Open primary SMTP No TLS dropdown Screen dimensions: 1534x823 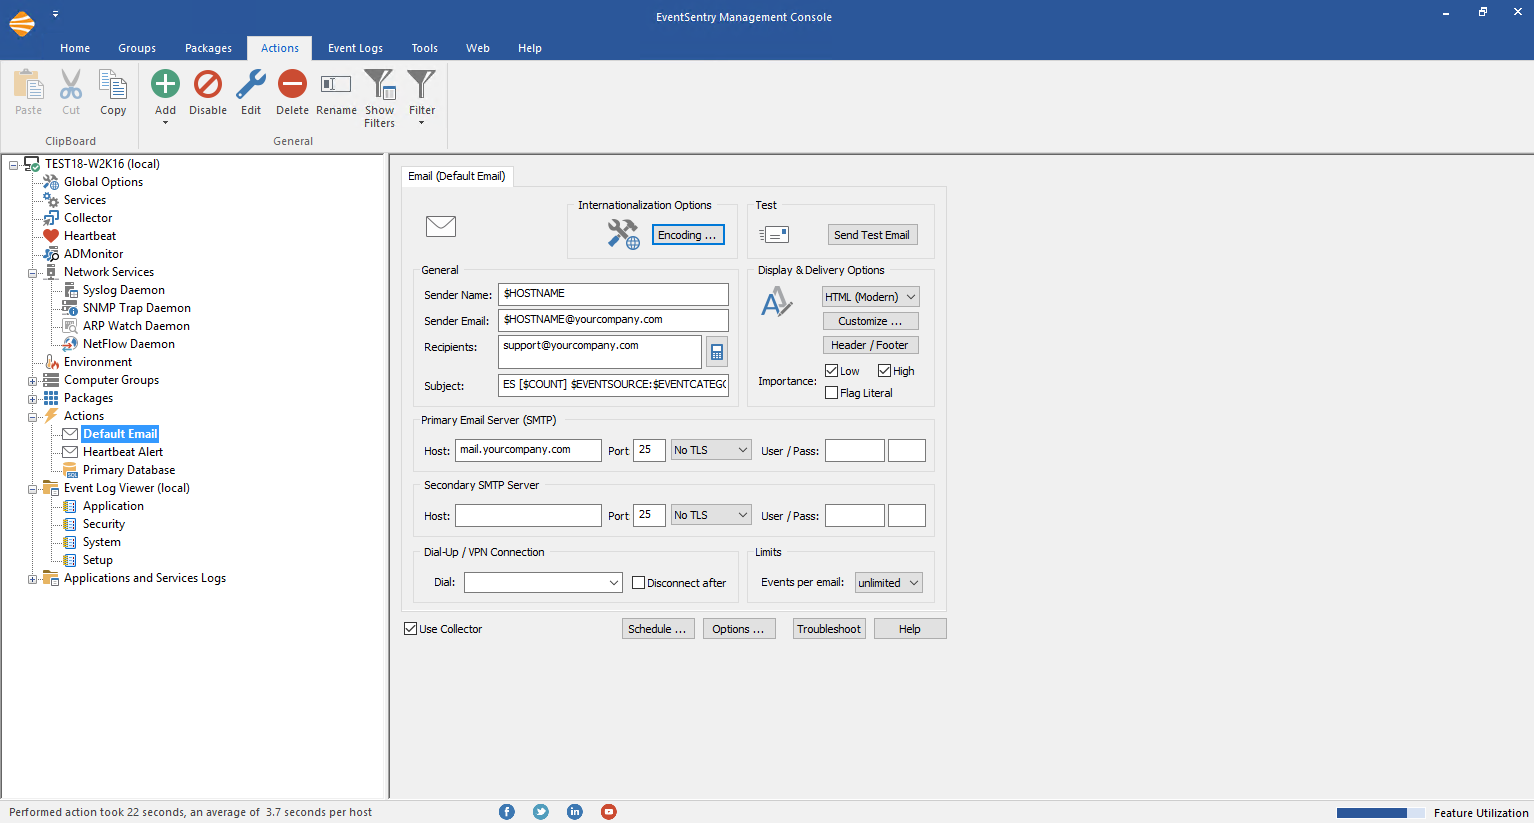click(x=711, y=450)
